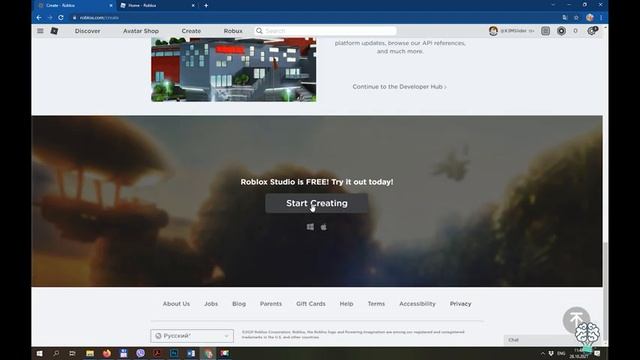Open the hamburger navigation menu
Image resolution: width=640 pixels, height=360 pixels.
pyautogui.click(x=40, y=31)
